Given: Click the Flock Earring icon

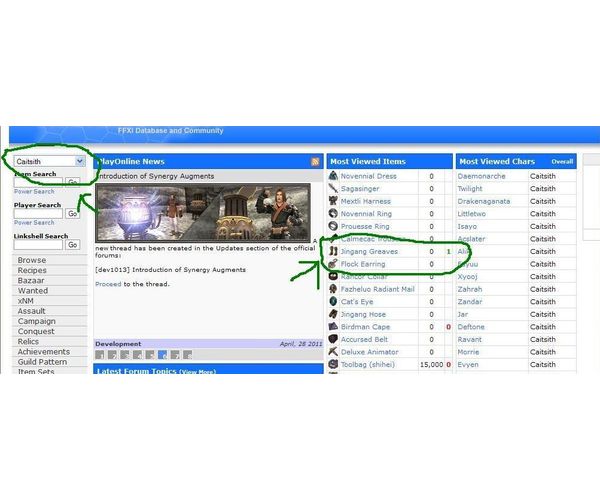Looking at the screenshot, I should (x=333, y=264).
